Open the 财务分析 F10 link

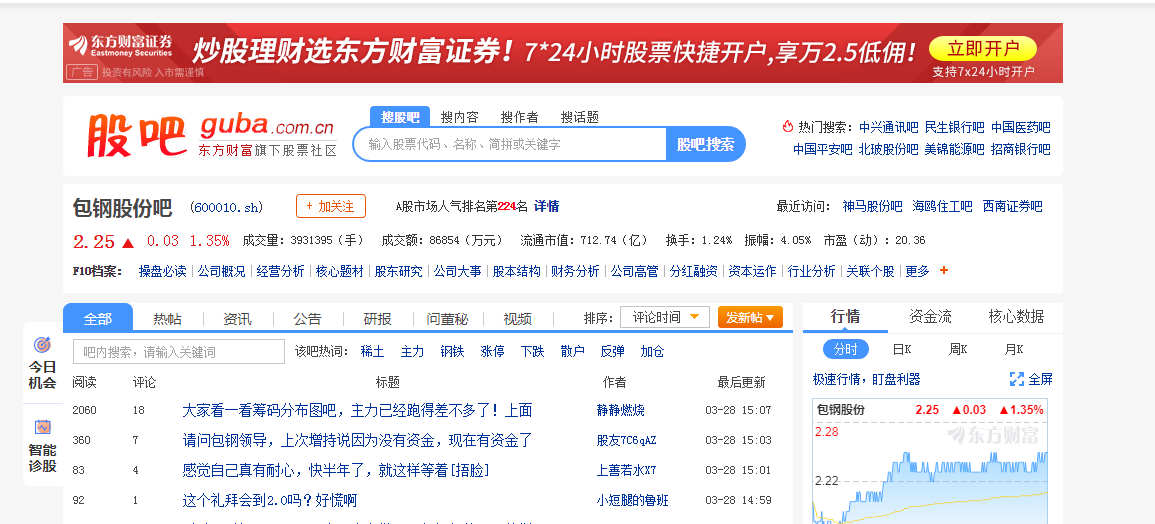[x=575, y=271]
